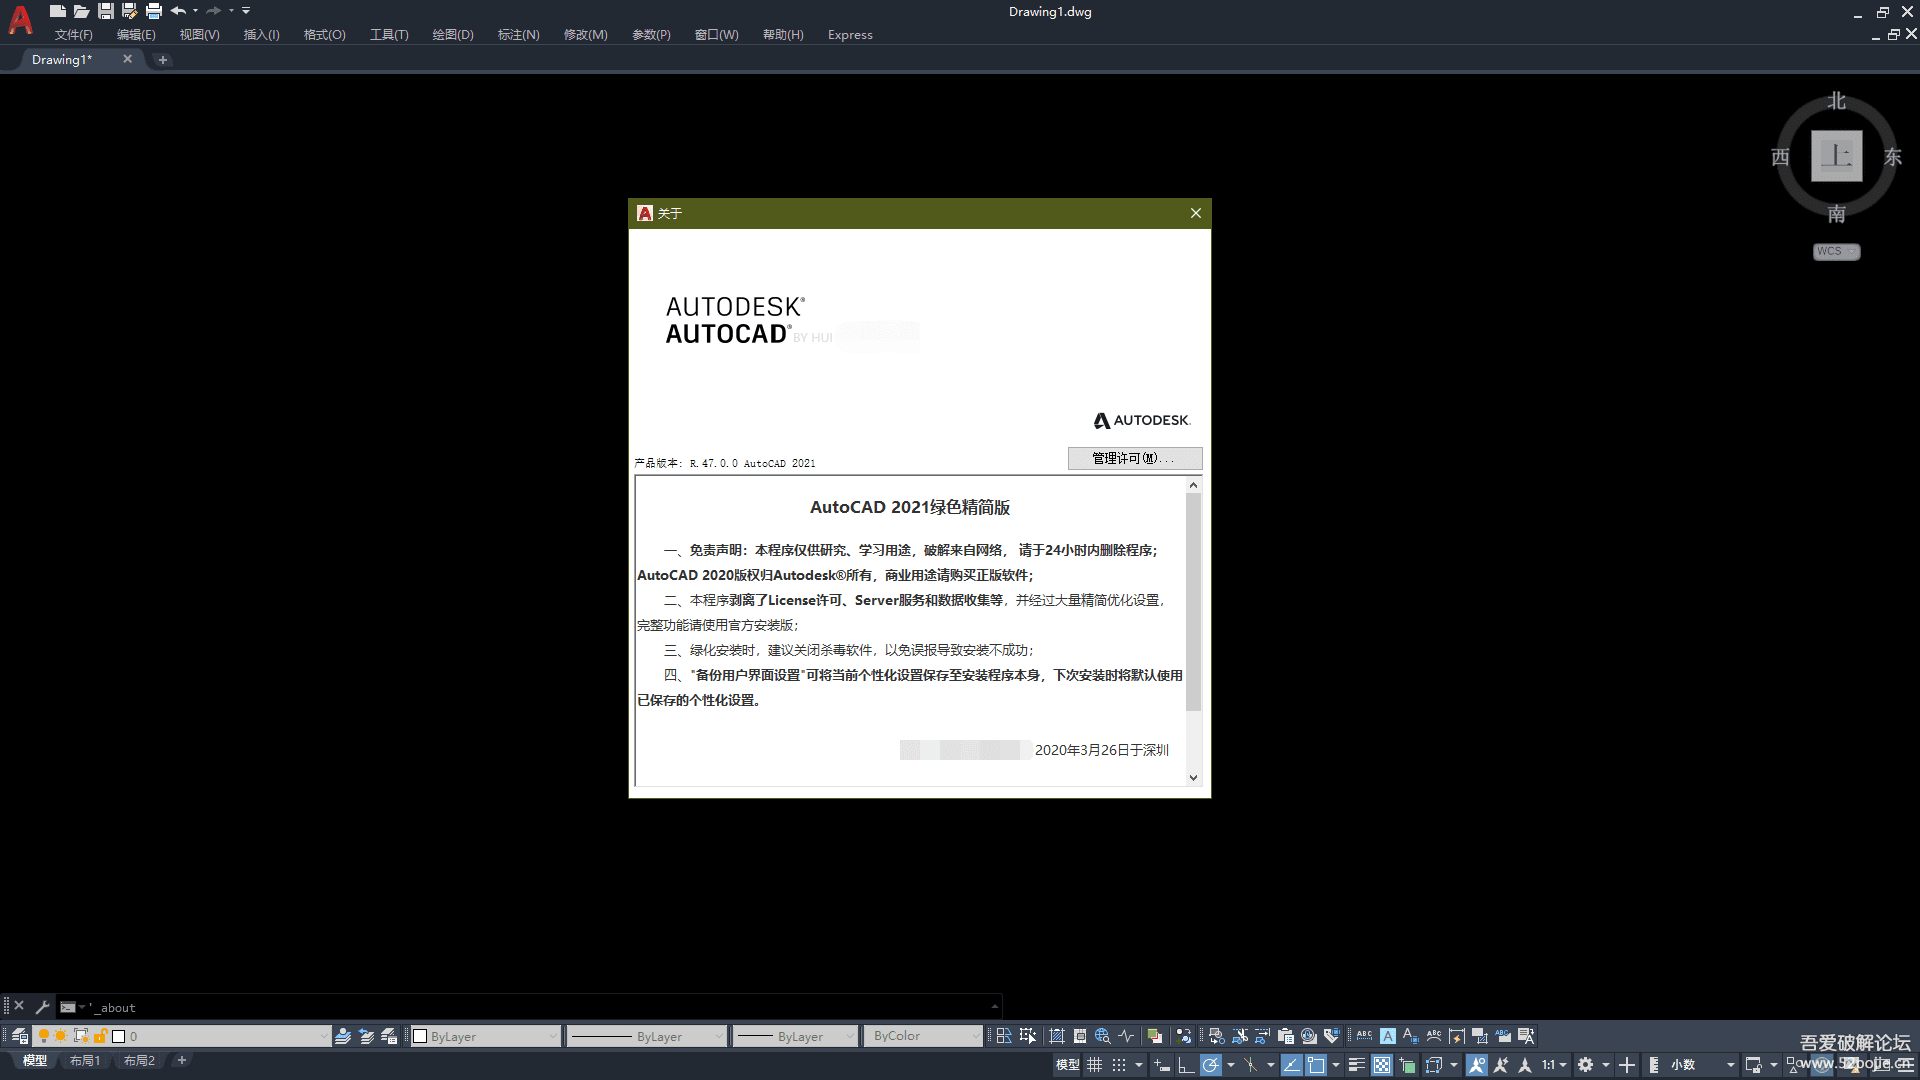Expand the layer selection dropdown
1920x1080 pixels.
pyautogui.click(x=322, y=1036)
